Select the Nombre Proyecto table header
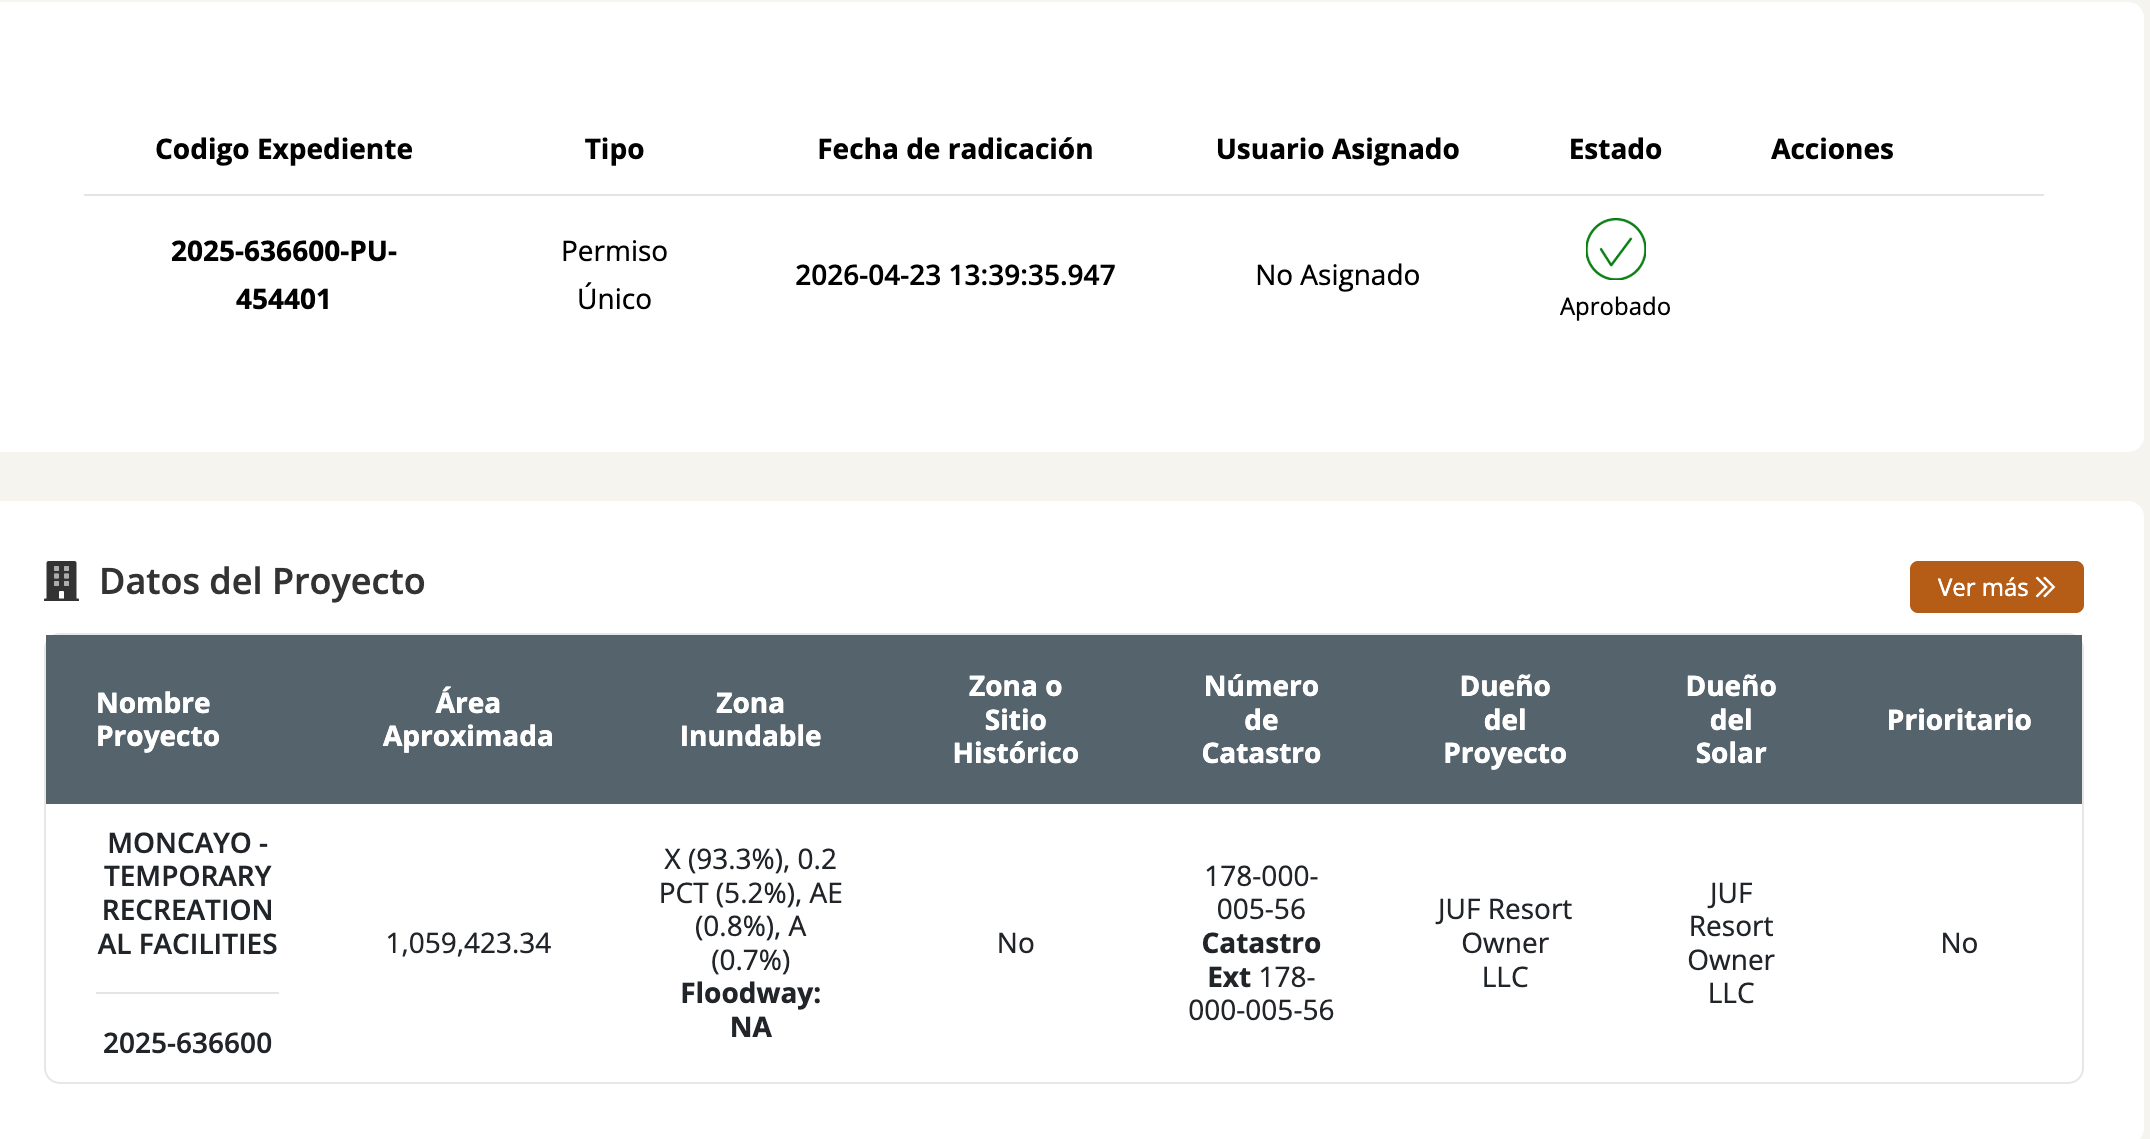2150x1139 pixels. tap(158, 719)
